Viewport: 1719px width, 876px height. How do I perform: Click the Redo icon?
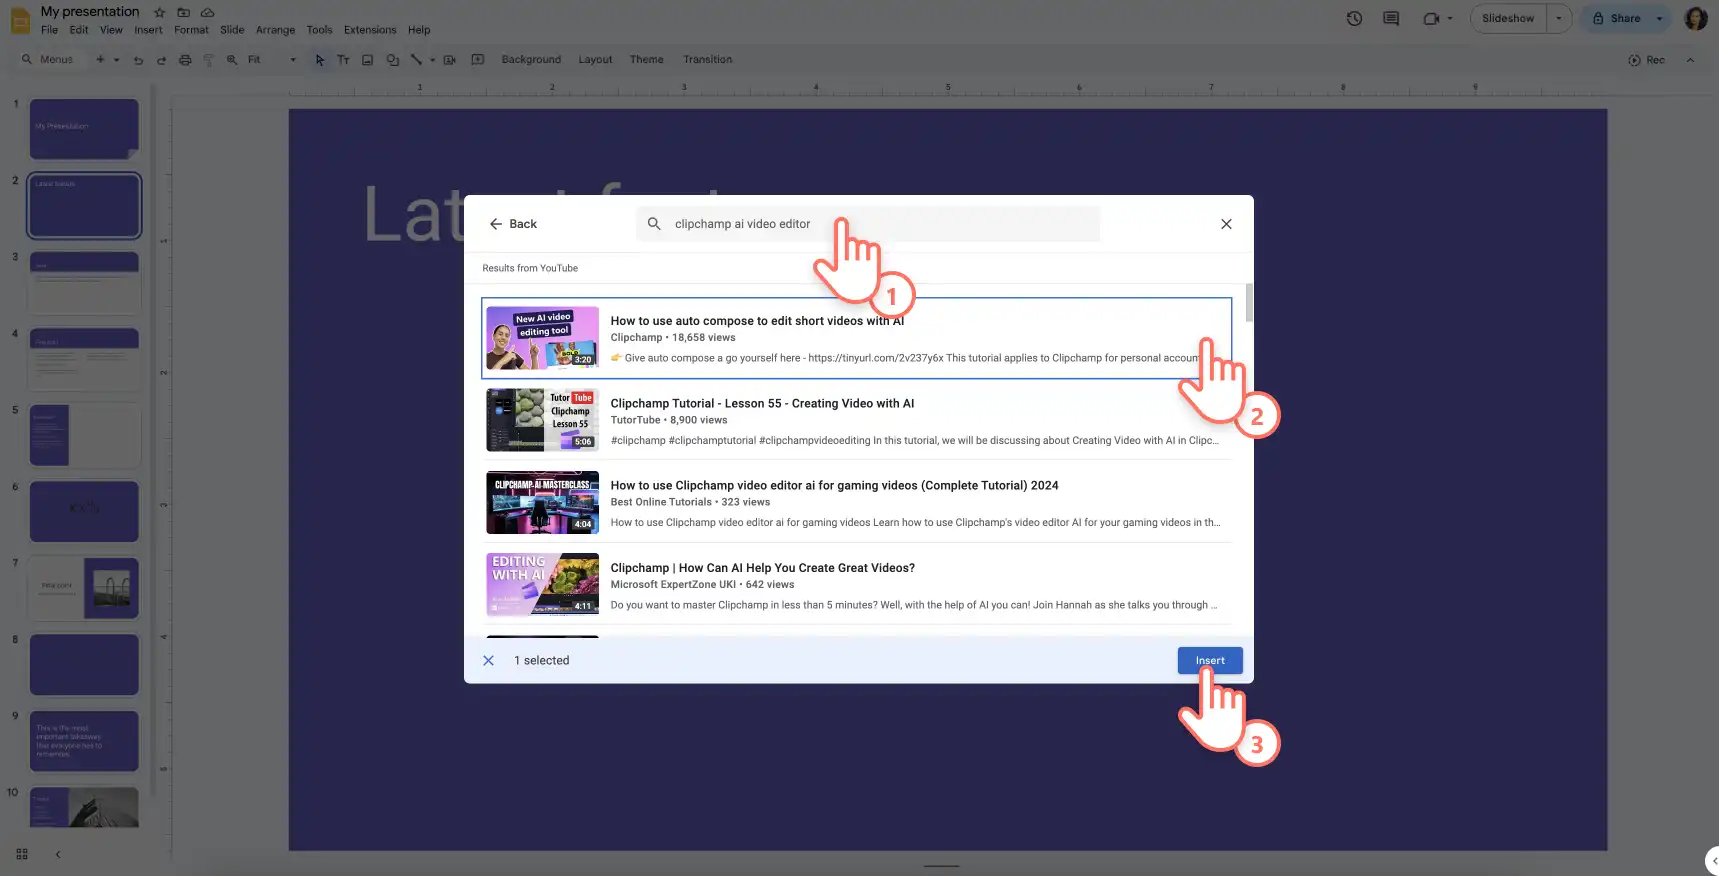tap(161, 60)
